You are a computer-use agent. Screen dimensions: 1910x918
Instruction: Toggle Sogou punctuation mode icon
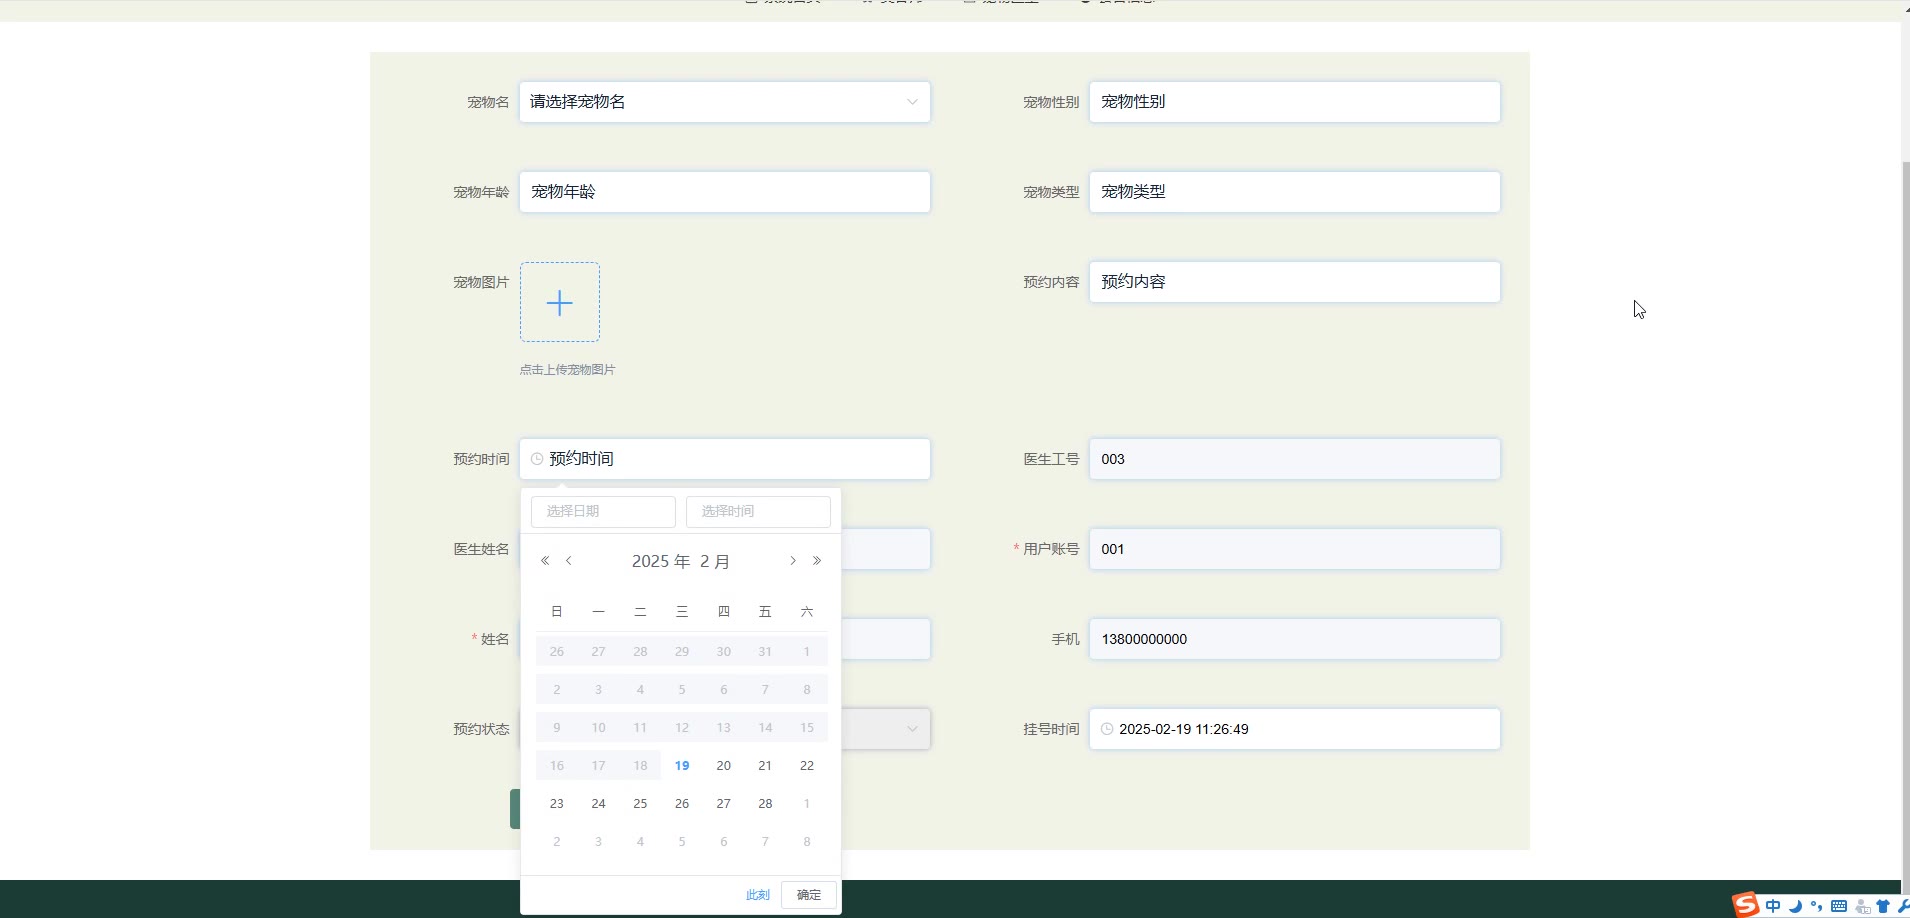[x=1817, y=906]
